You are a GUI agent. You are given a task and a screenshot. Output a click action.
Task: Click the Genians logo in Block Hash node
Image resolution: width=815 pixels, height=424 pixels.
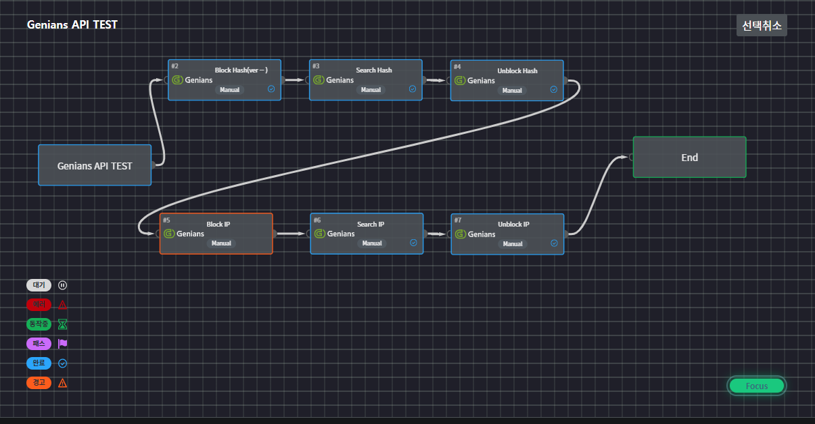pos(177,80)
